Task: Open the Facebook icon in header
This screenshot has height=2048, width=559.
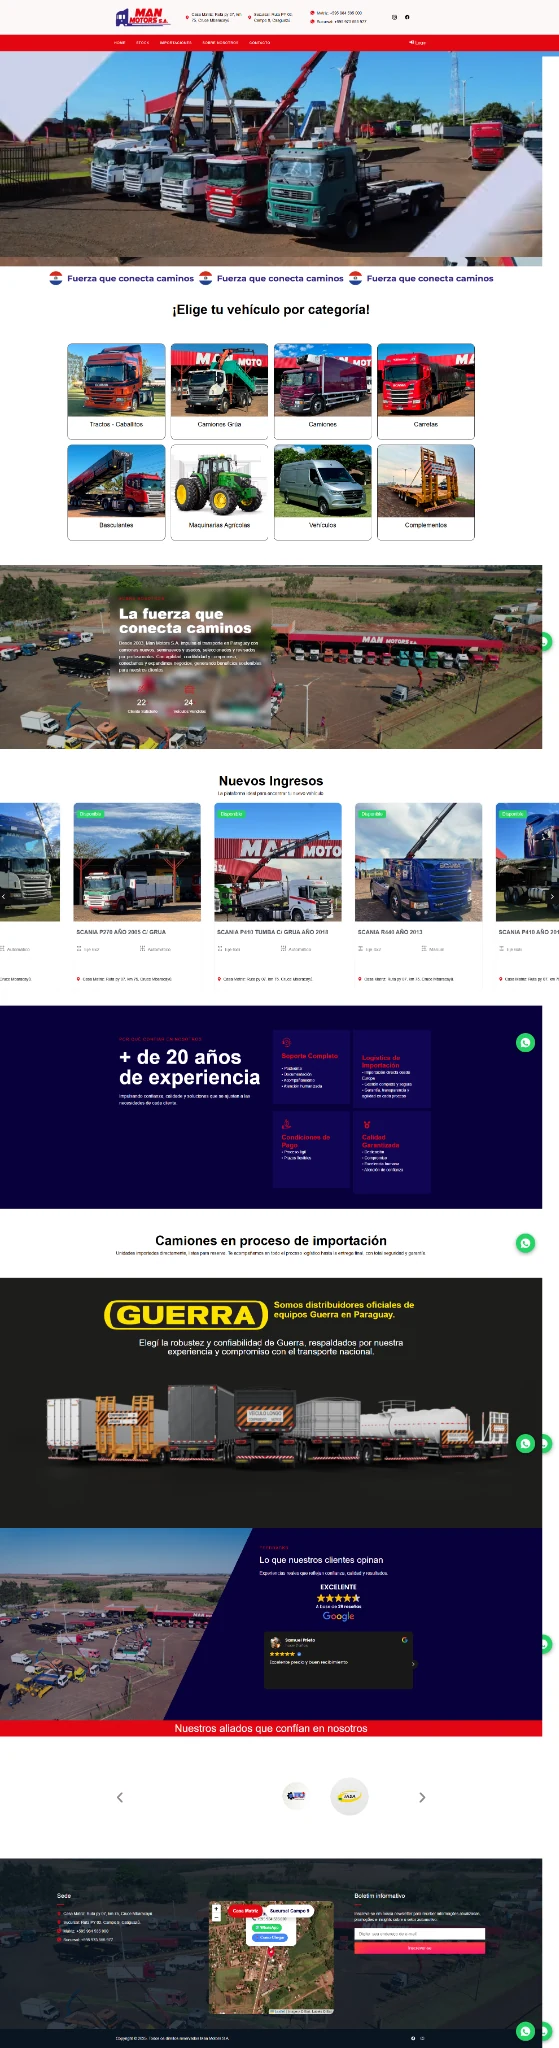Action: click(x=407, y=17)
